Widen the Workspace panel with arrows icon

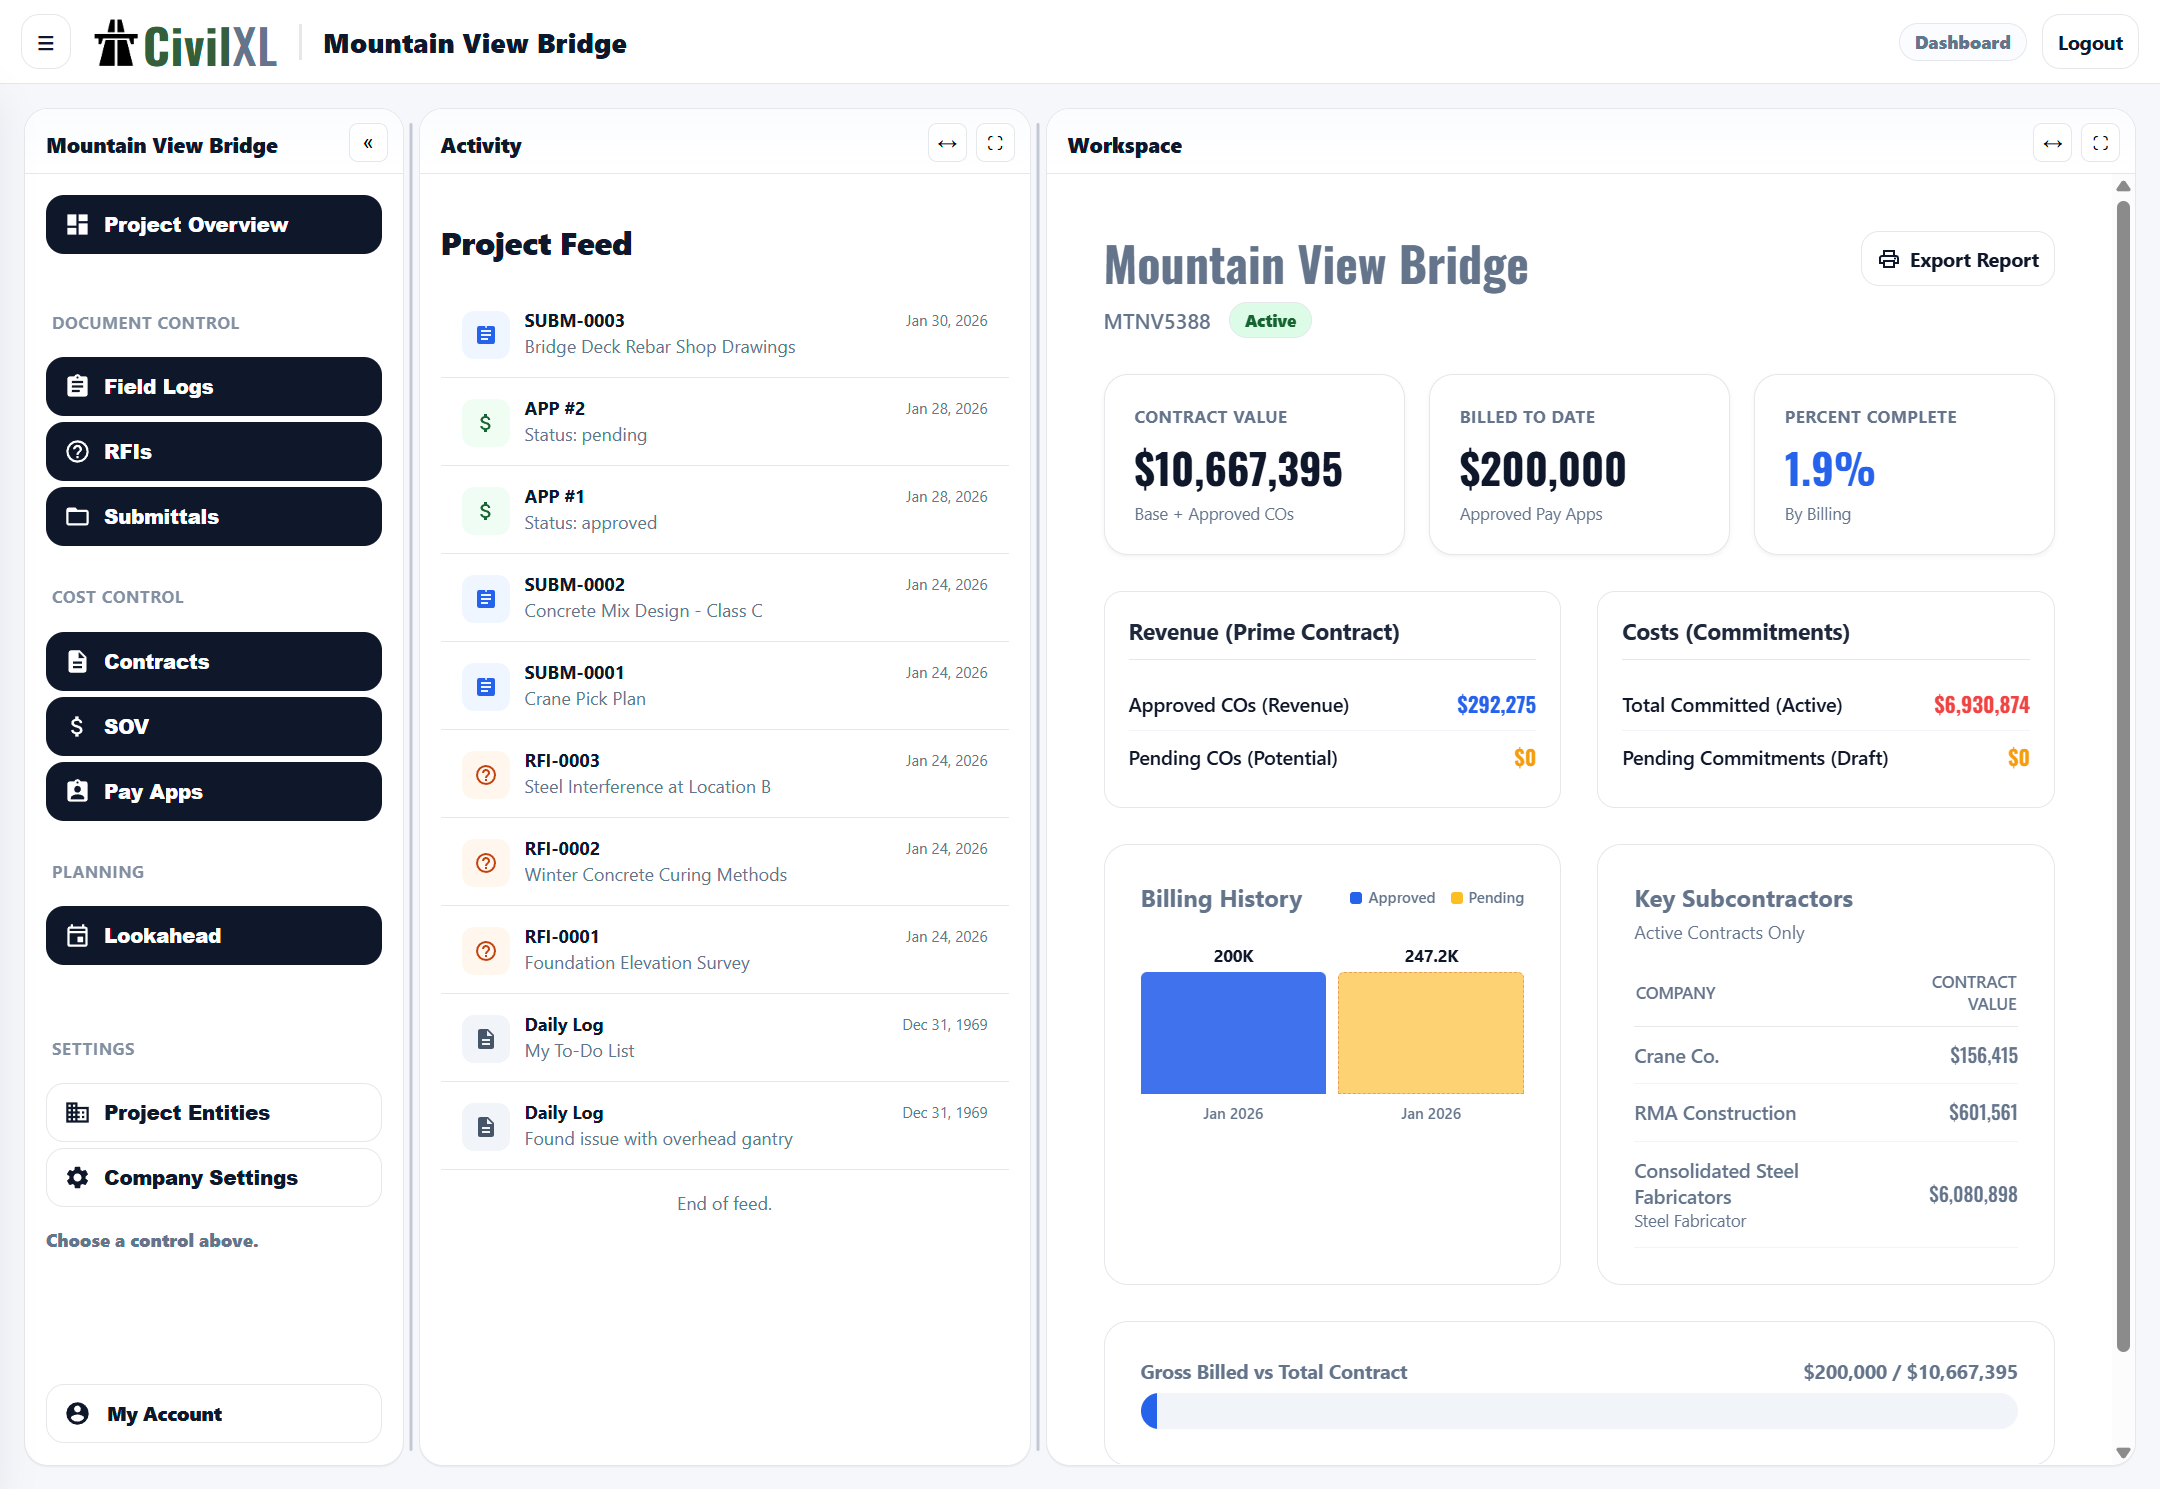(x=2052, y=144)
